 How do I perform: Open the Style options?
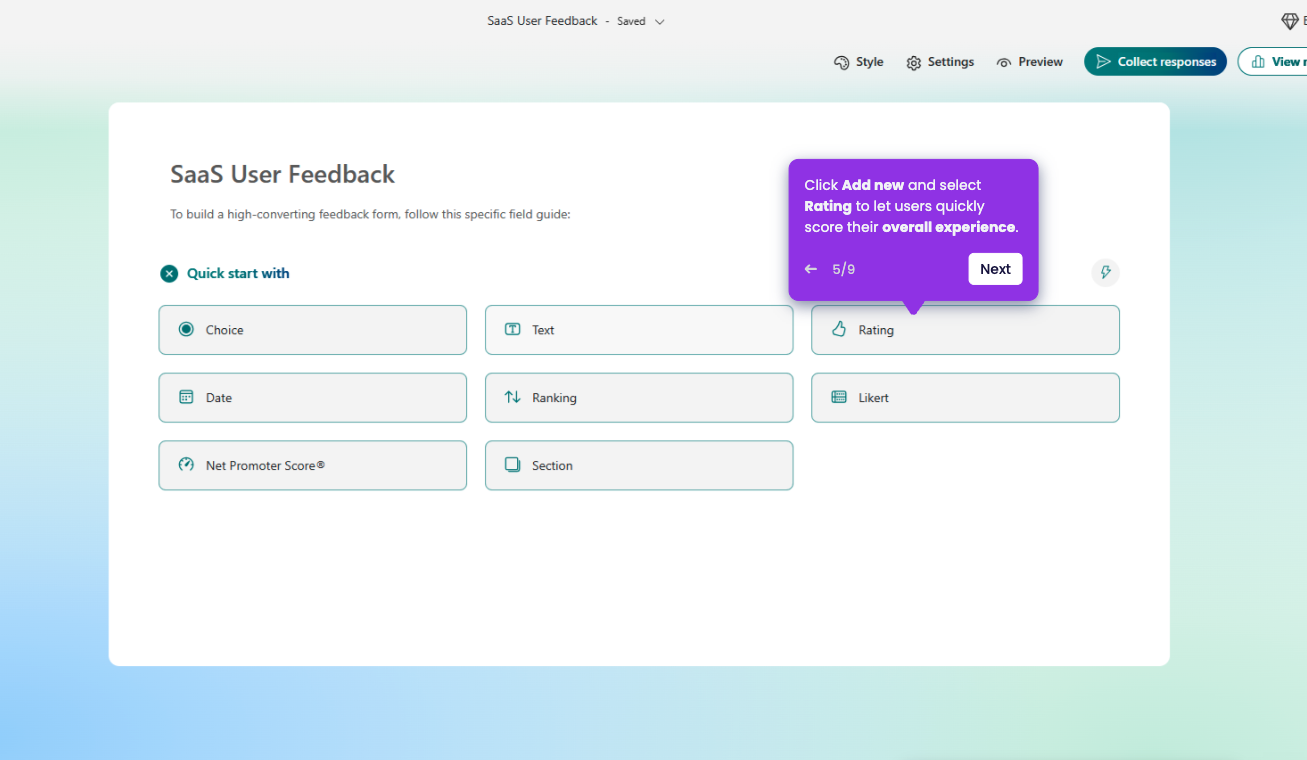click(858, 62)
